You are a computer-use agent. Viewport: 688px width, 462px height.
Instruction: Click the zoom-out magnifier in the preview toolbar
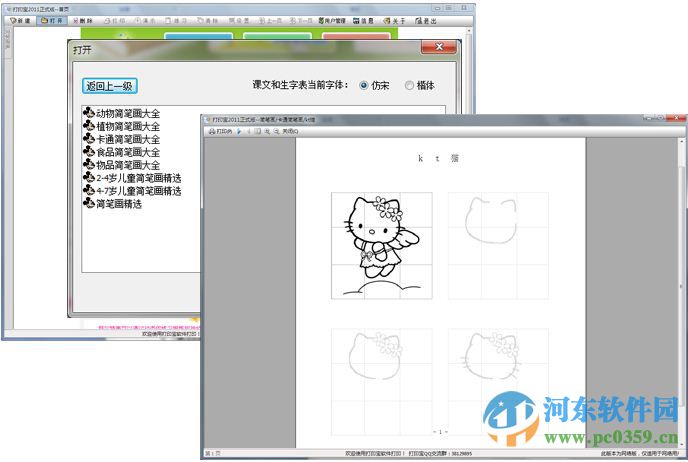coord(276,131)
